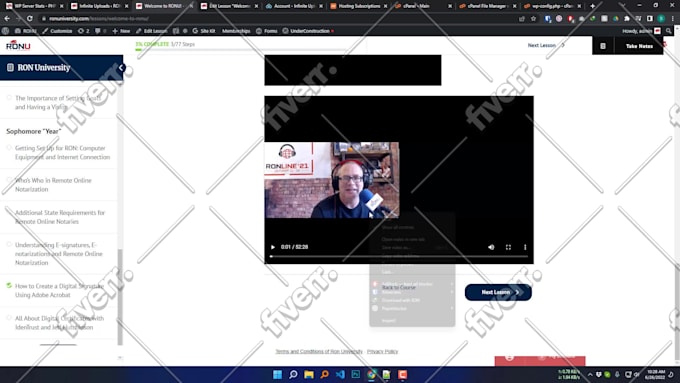
Task: Open a new browser tab with plus
Action: pyautogui.click(x=592, y=6)
